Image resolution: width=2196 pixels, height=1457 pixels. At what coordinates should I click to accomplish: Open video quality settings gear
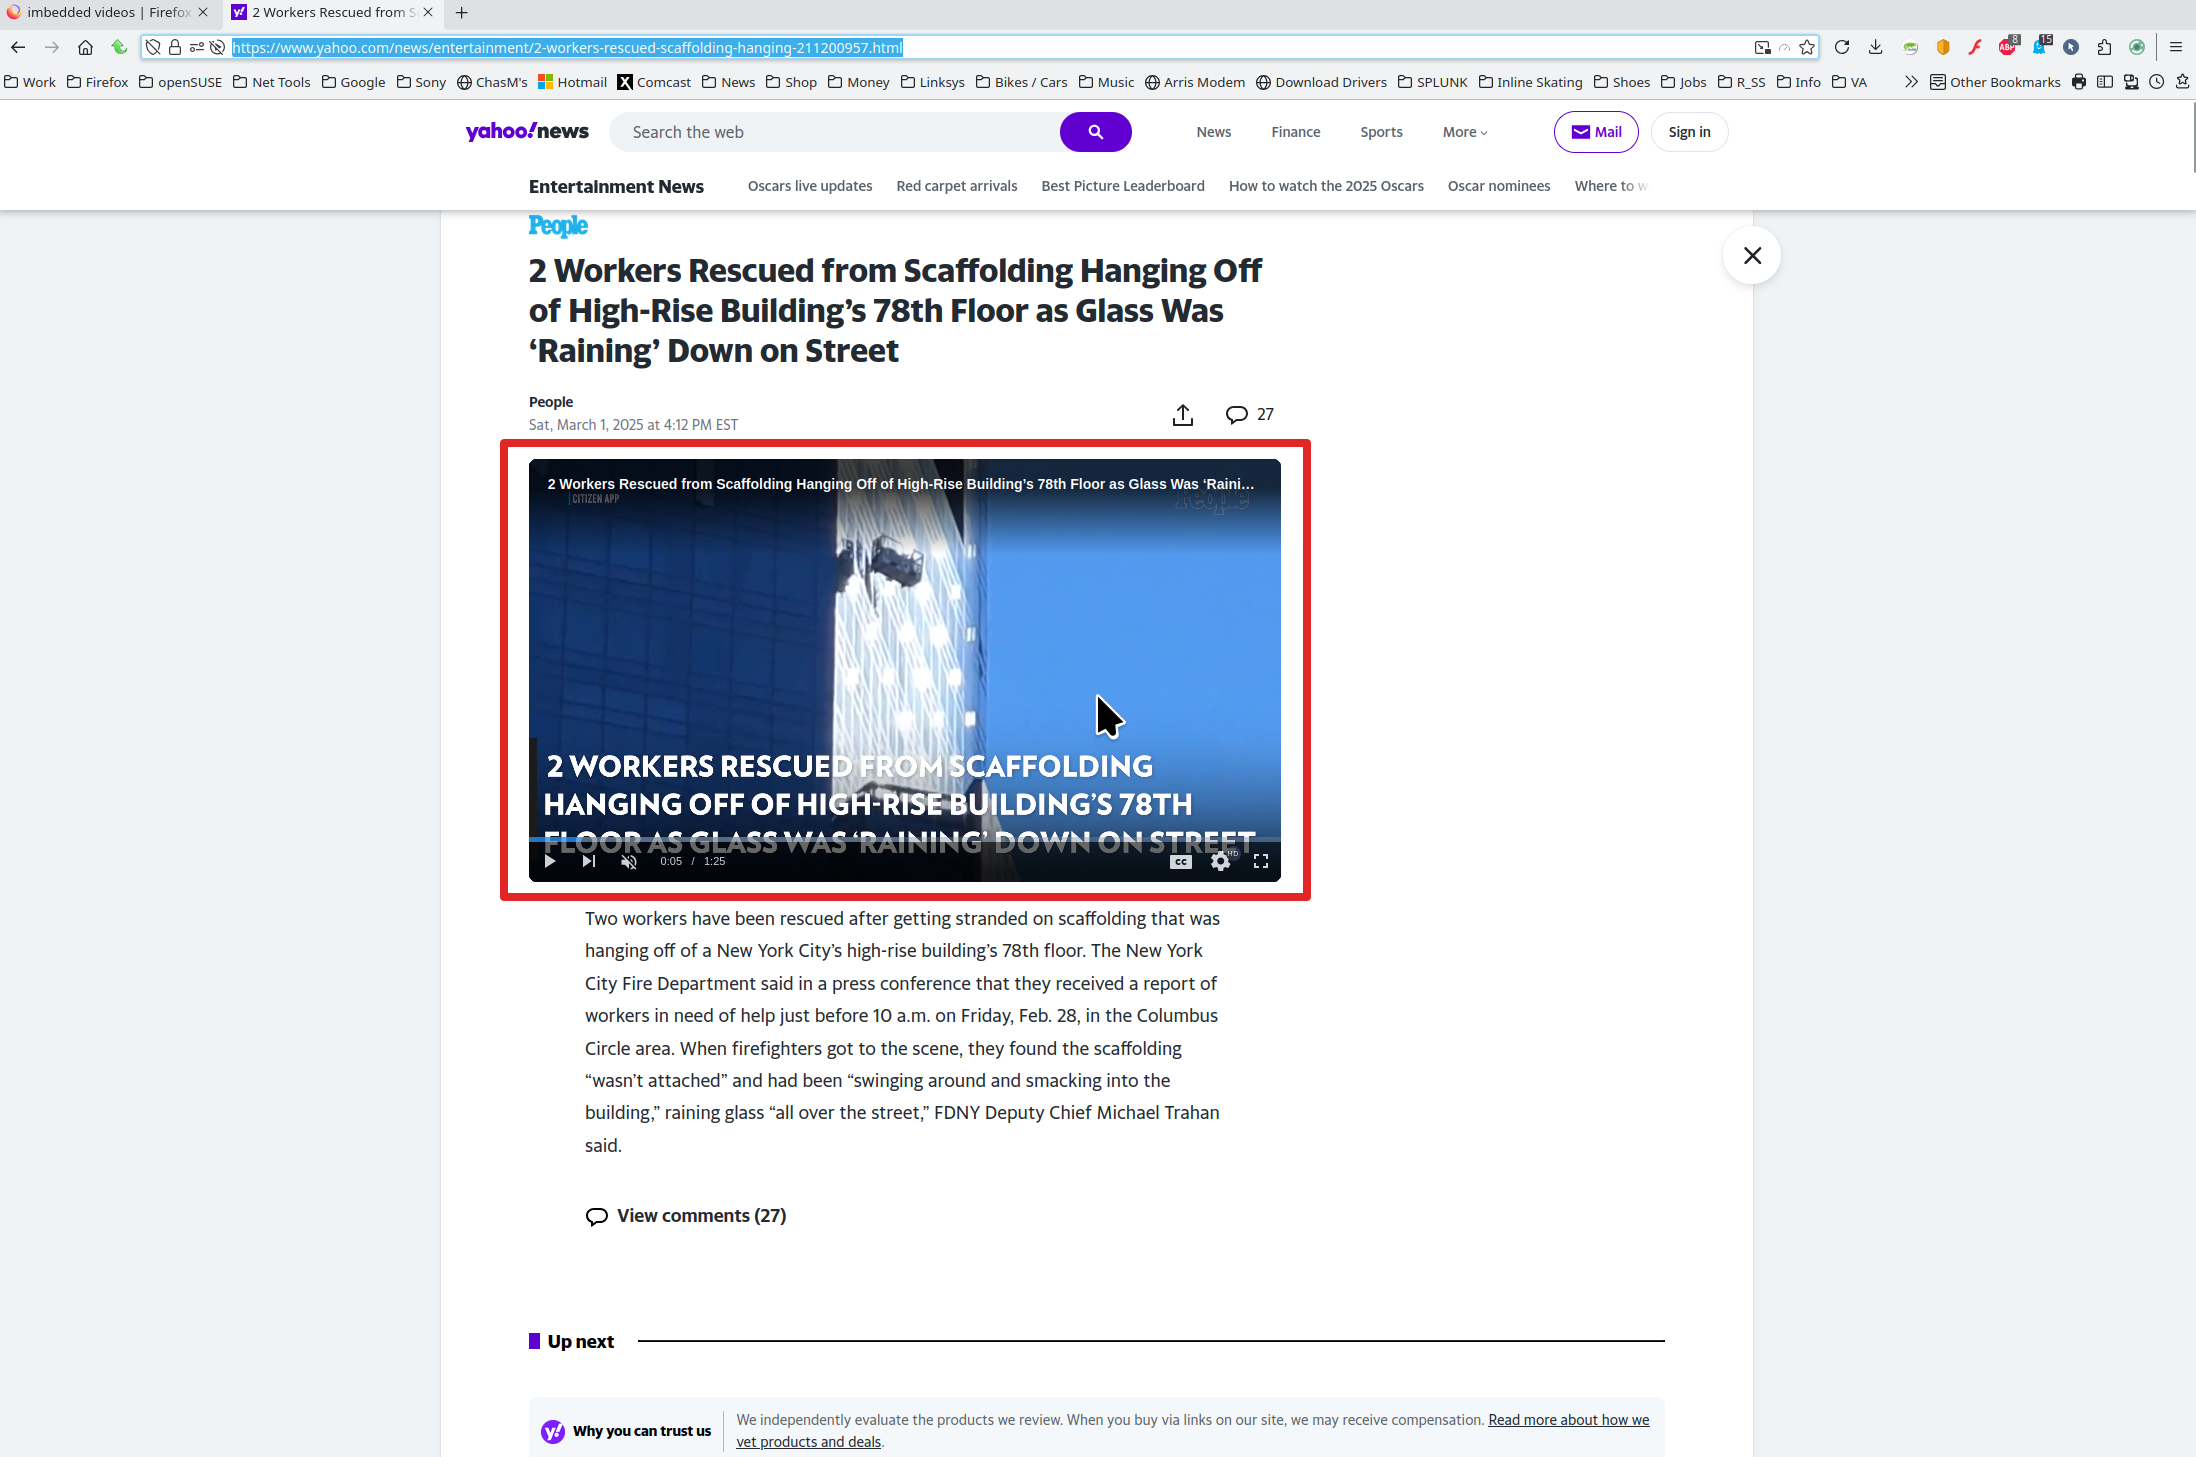point(1221,861)
